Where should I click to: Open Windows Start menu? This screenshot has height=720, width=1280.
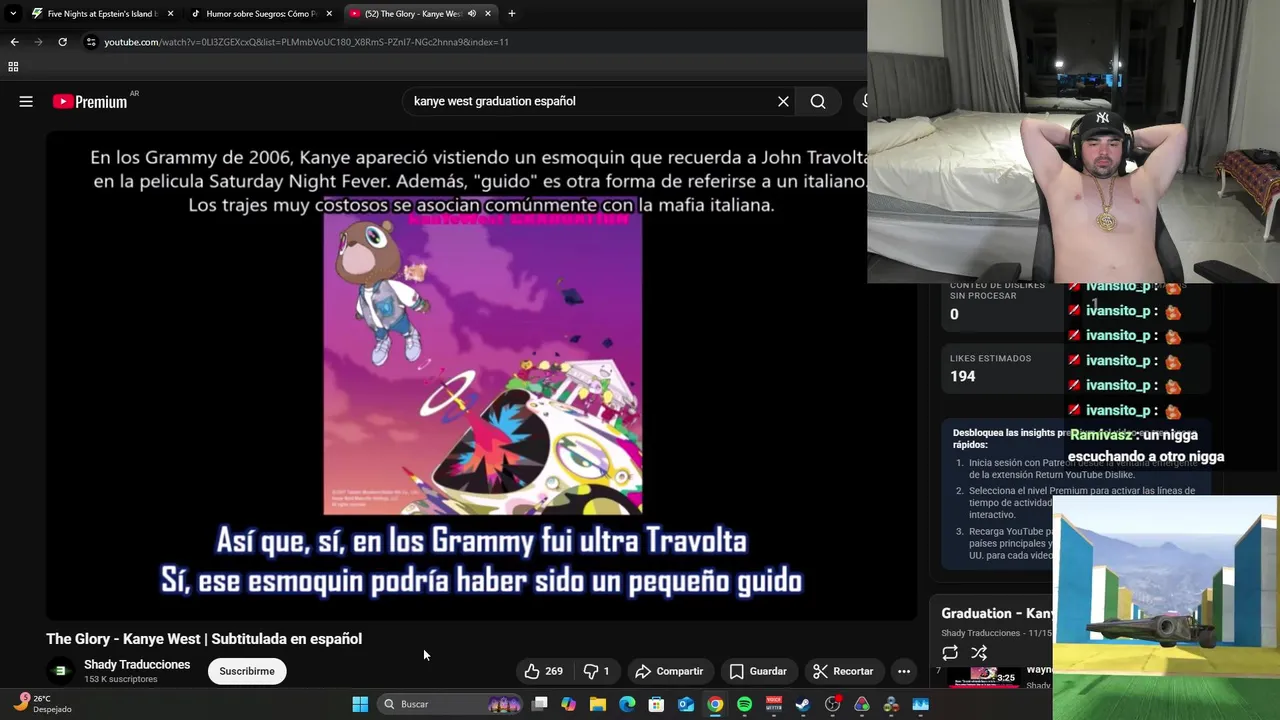click(360, 704)
